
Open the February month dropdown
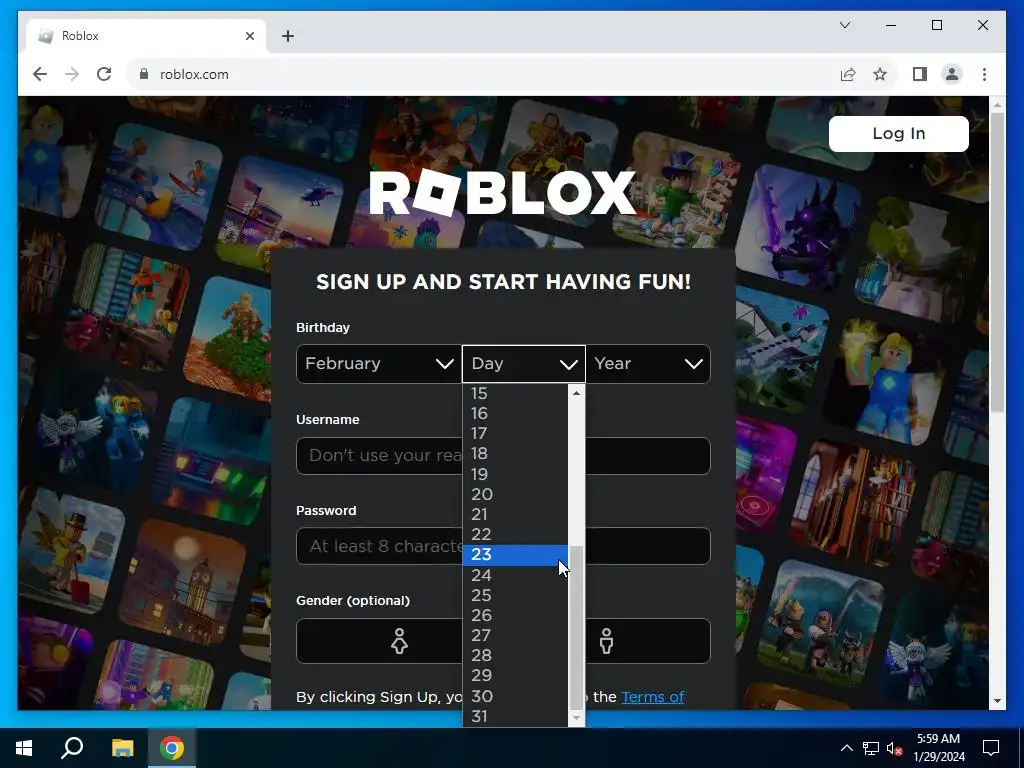(x=379, y=364)
